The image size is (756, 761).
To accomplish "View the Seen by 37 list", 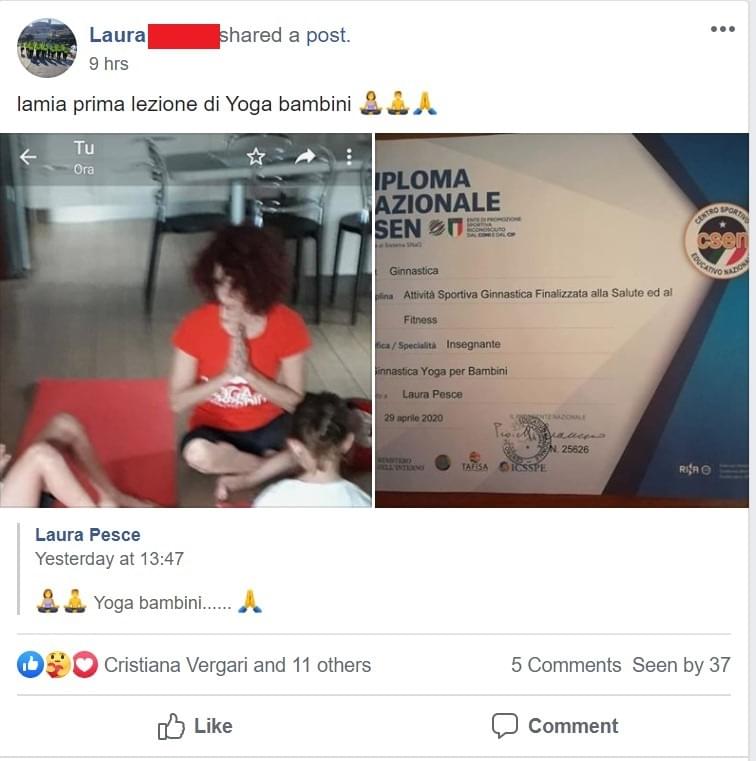I will pyautogui.click(x=681, y=665).
